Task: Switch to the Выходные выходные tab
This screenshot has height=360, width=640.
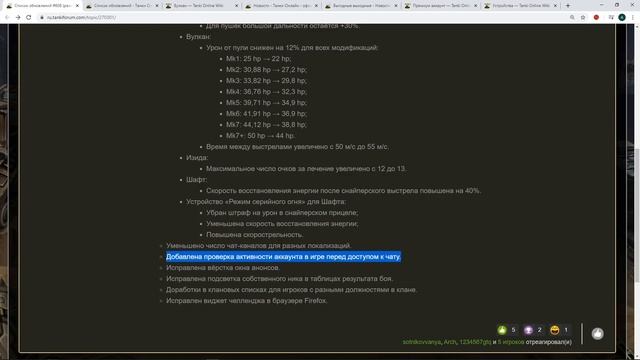Action: (x=360, y=6)
